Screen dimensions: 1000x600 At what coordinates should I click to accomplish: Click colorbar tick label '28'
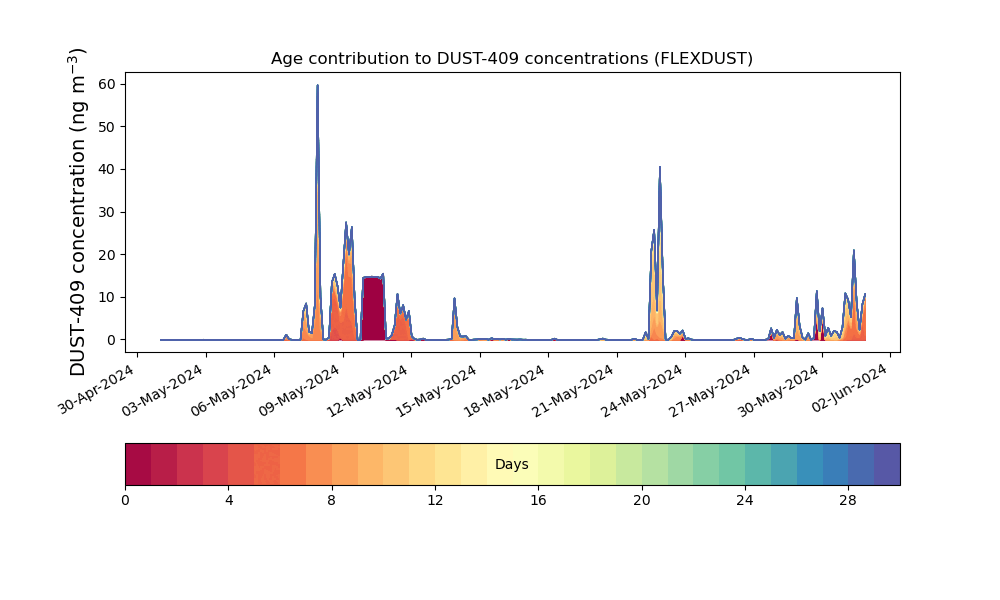click(x=848, y=501)
